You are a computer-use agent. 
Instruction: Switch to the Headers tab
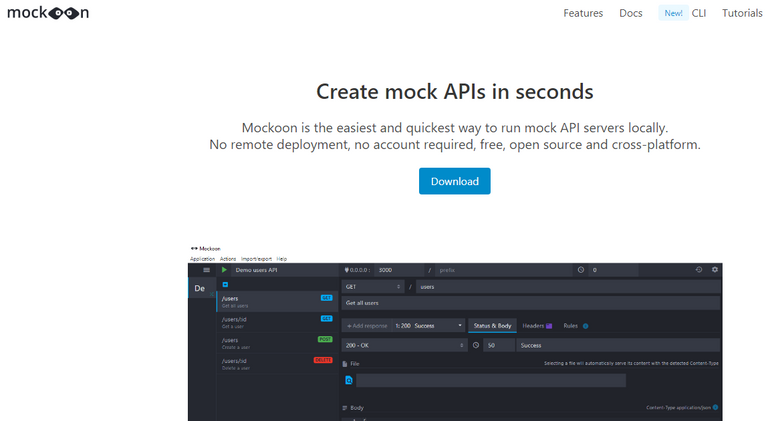(x=533, y=326)
